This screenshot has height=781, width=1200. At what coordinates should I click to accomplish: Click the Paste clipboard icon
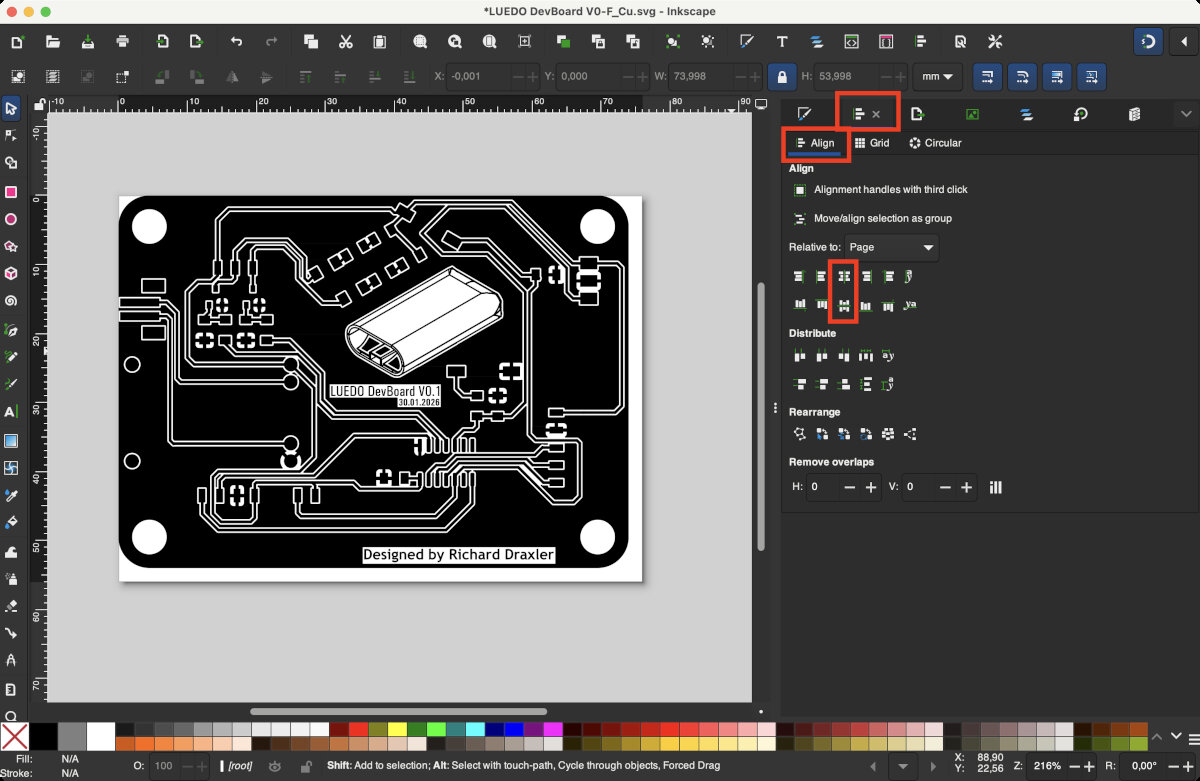[x=380, y=42]
